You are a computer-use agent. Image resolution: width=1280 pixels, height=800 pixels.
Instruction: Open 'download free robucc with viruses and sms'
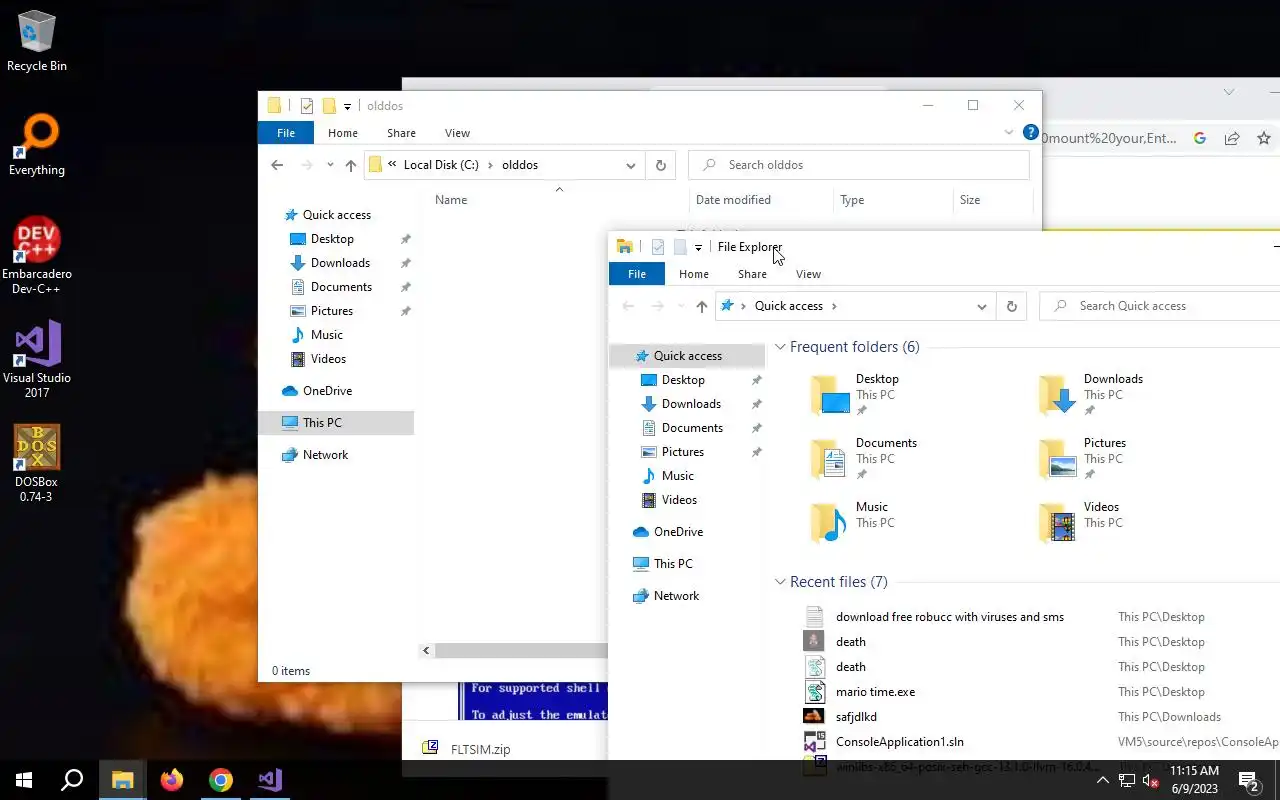pos(949,617)
